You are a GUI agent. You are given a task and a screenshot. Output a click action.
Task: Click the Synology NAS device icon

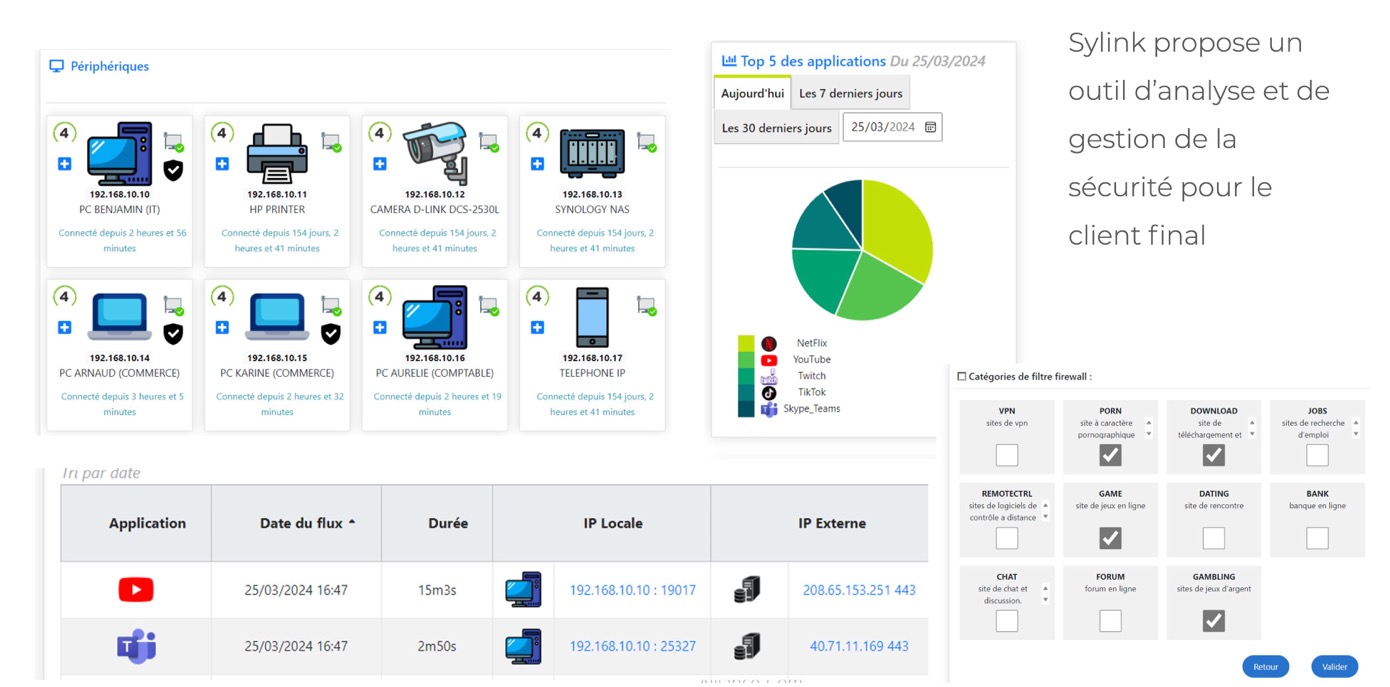click(x=592, y=154)
